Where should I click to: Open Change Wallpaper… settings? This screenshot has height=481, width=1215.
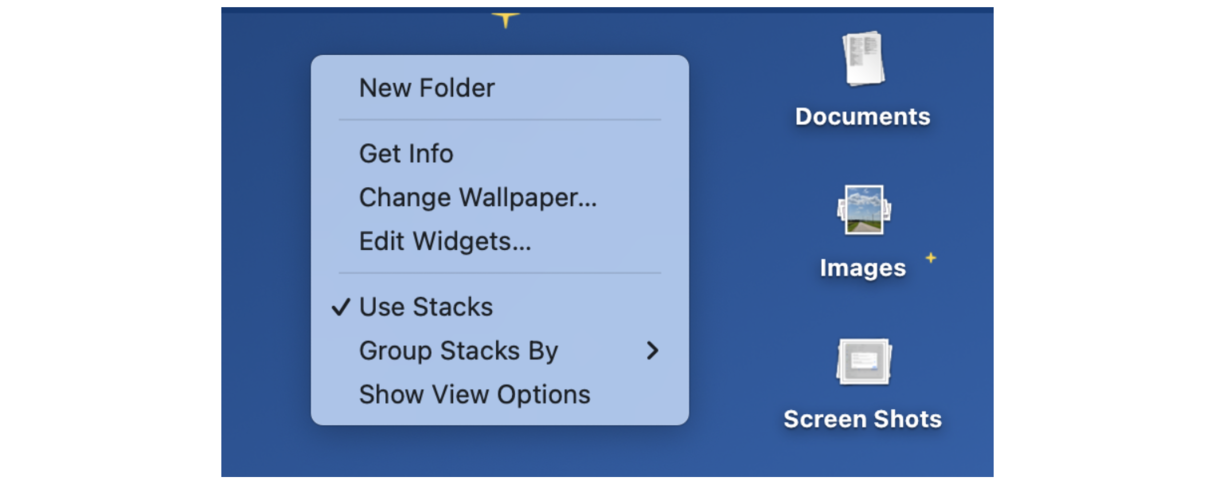[478, 198]
